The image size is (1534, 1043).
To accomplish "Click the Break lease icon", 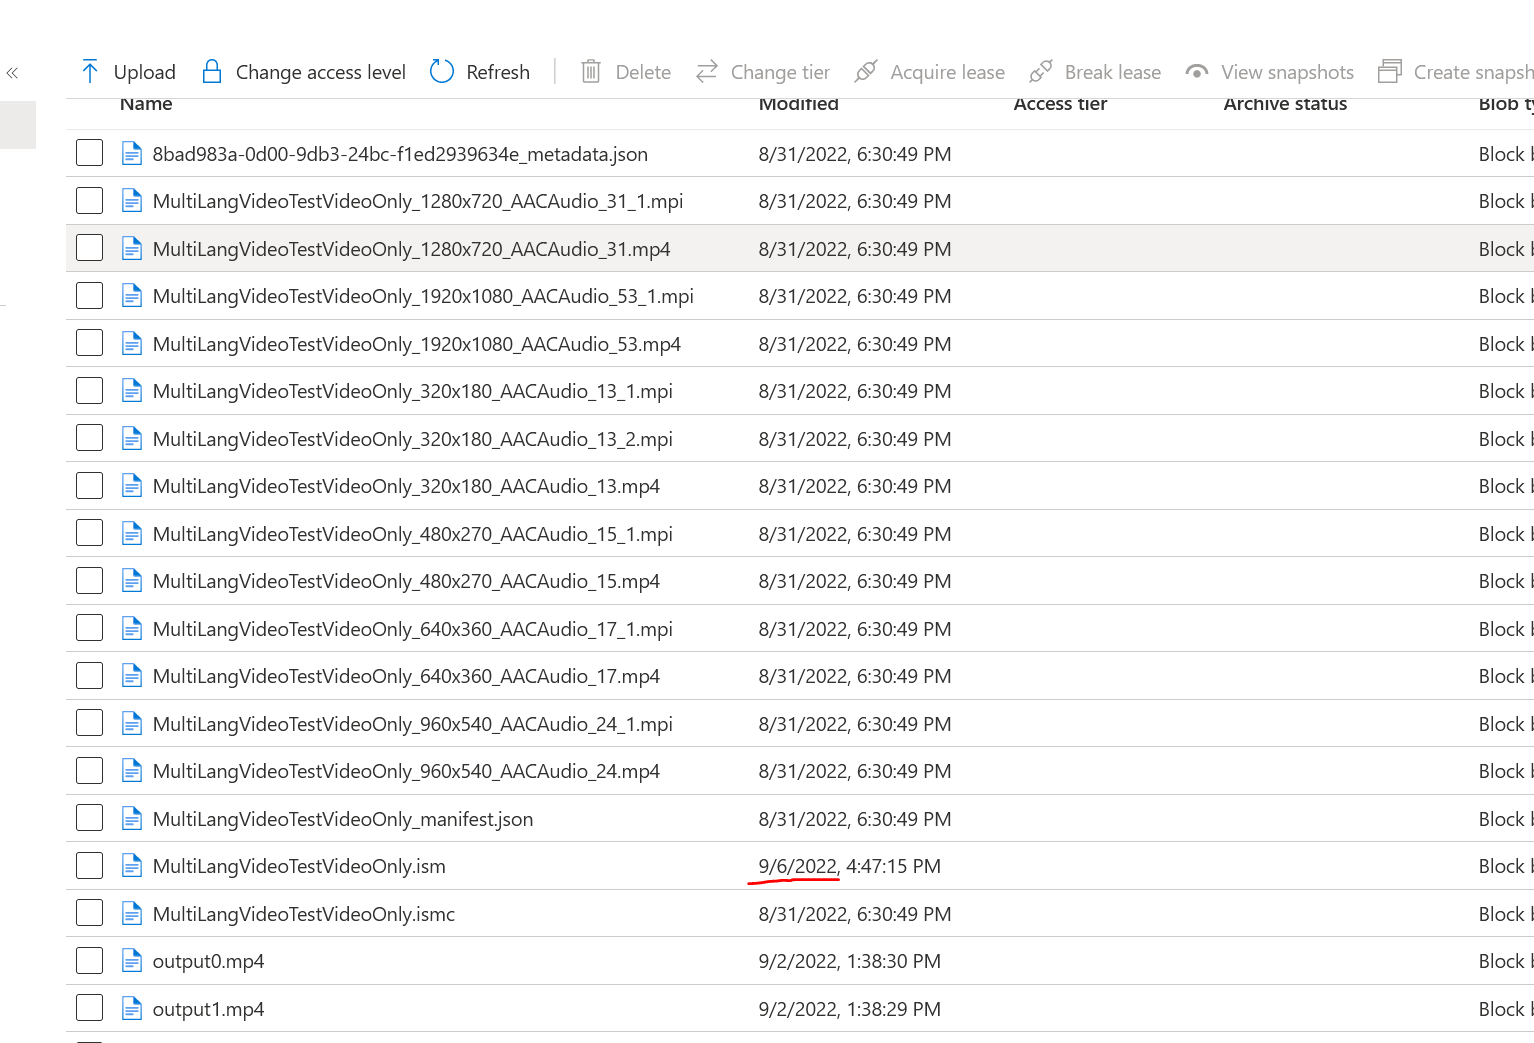I will point(1040,71).
